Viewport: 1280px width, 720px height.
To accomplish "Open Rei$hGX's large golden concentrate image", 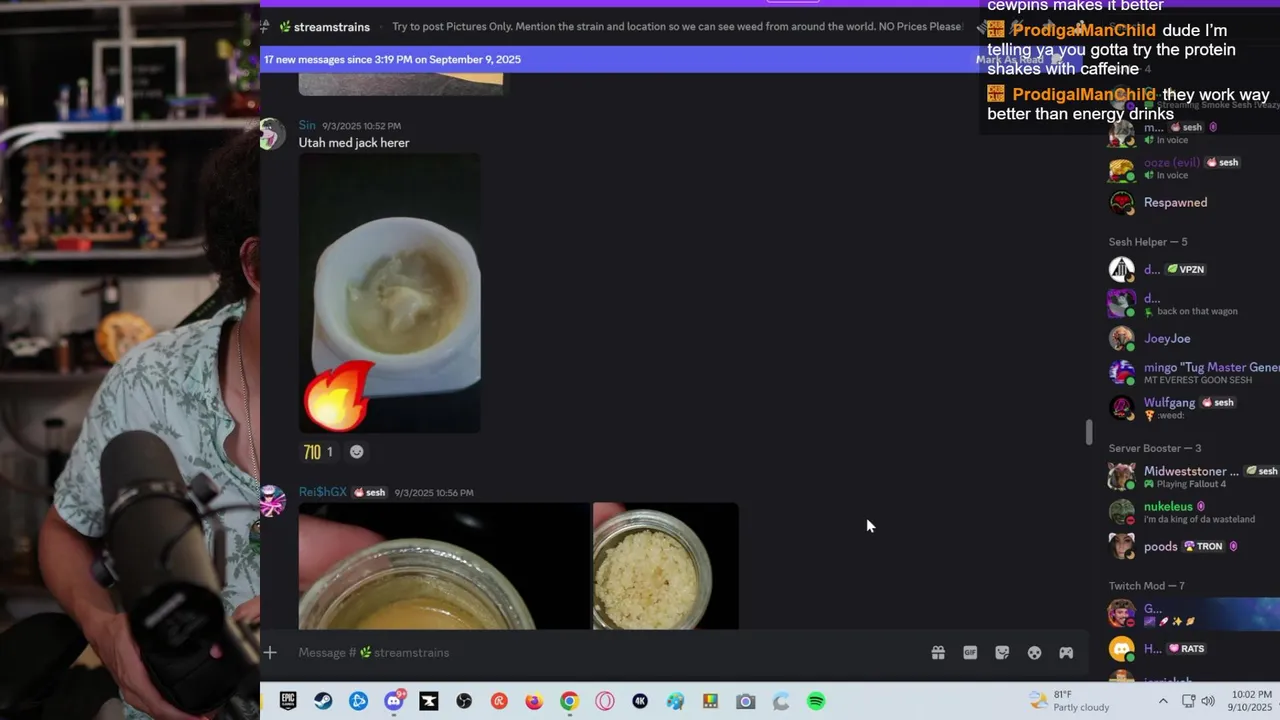I will [x=444, y=566].
